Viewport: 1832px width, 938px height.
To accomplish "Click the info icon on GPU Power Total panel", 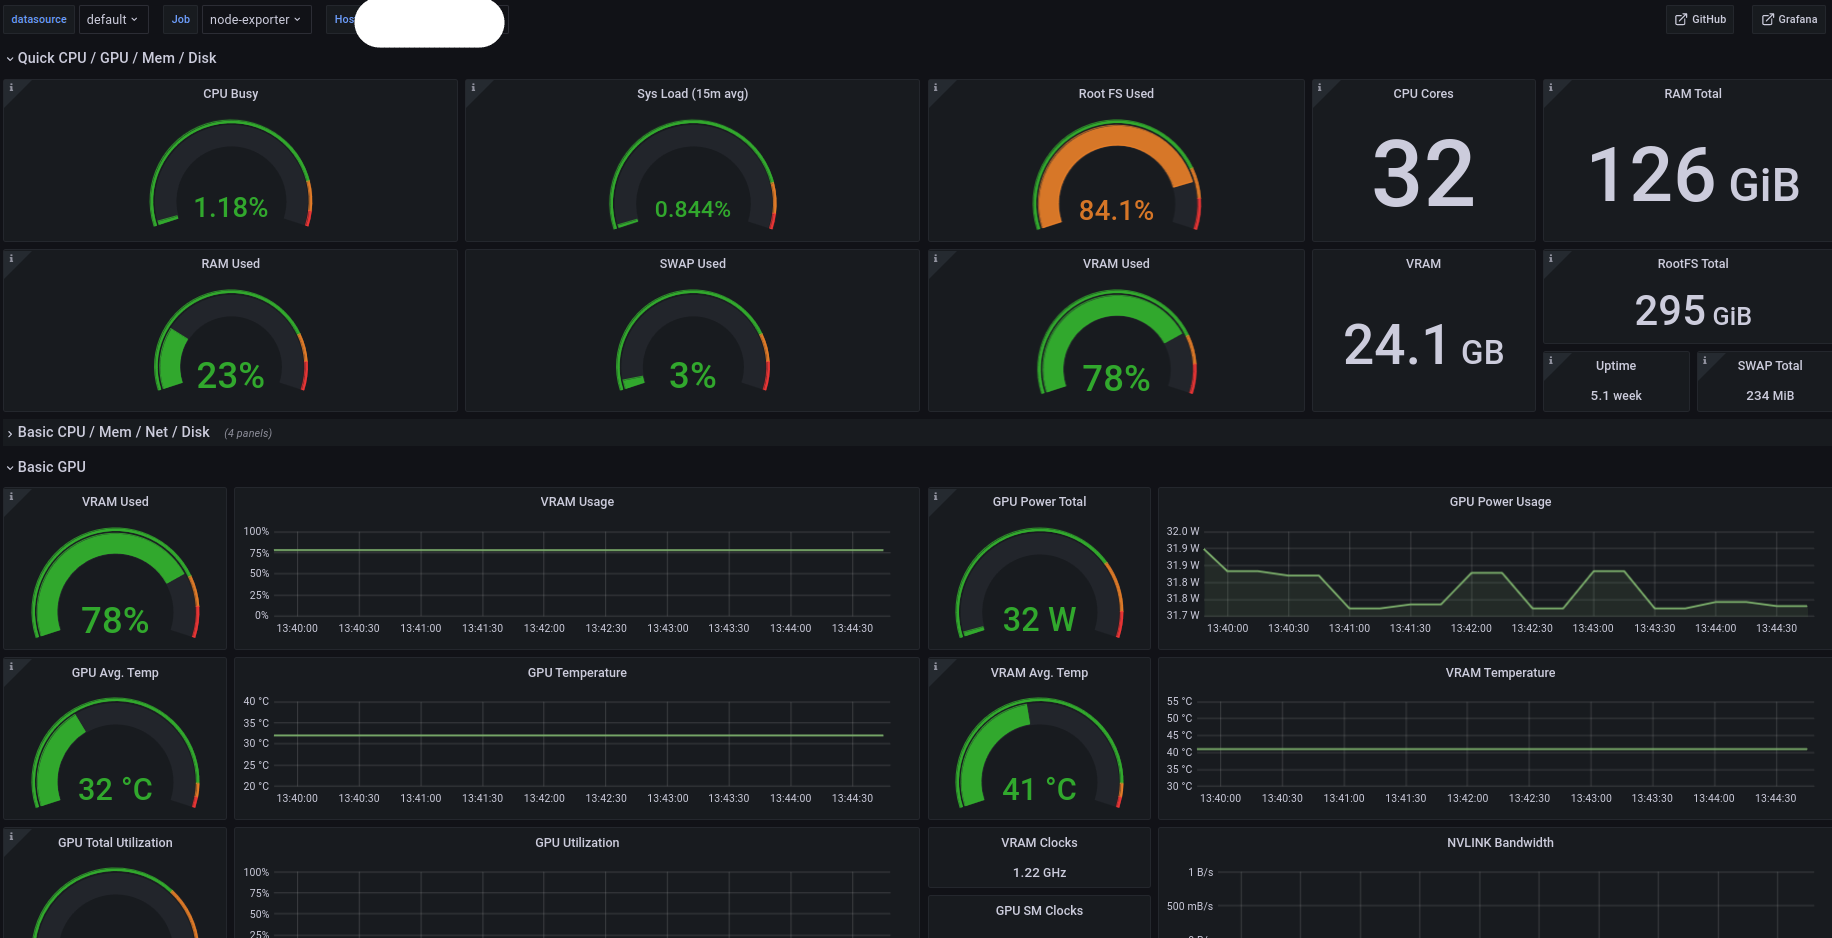I will 935,496.
